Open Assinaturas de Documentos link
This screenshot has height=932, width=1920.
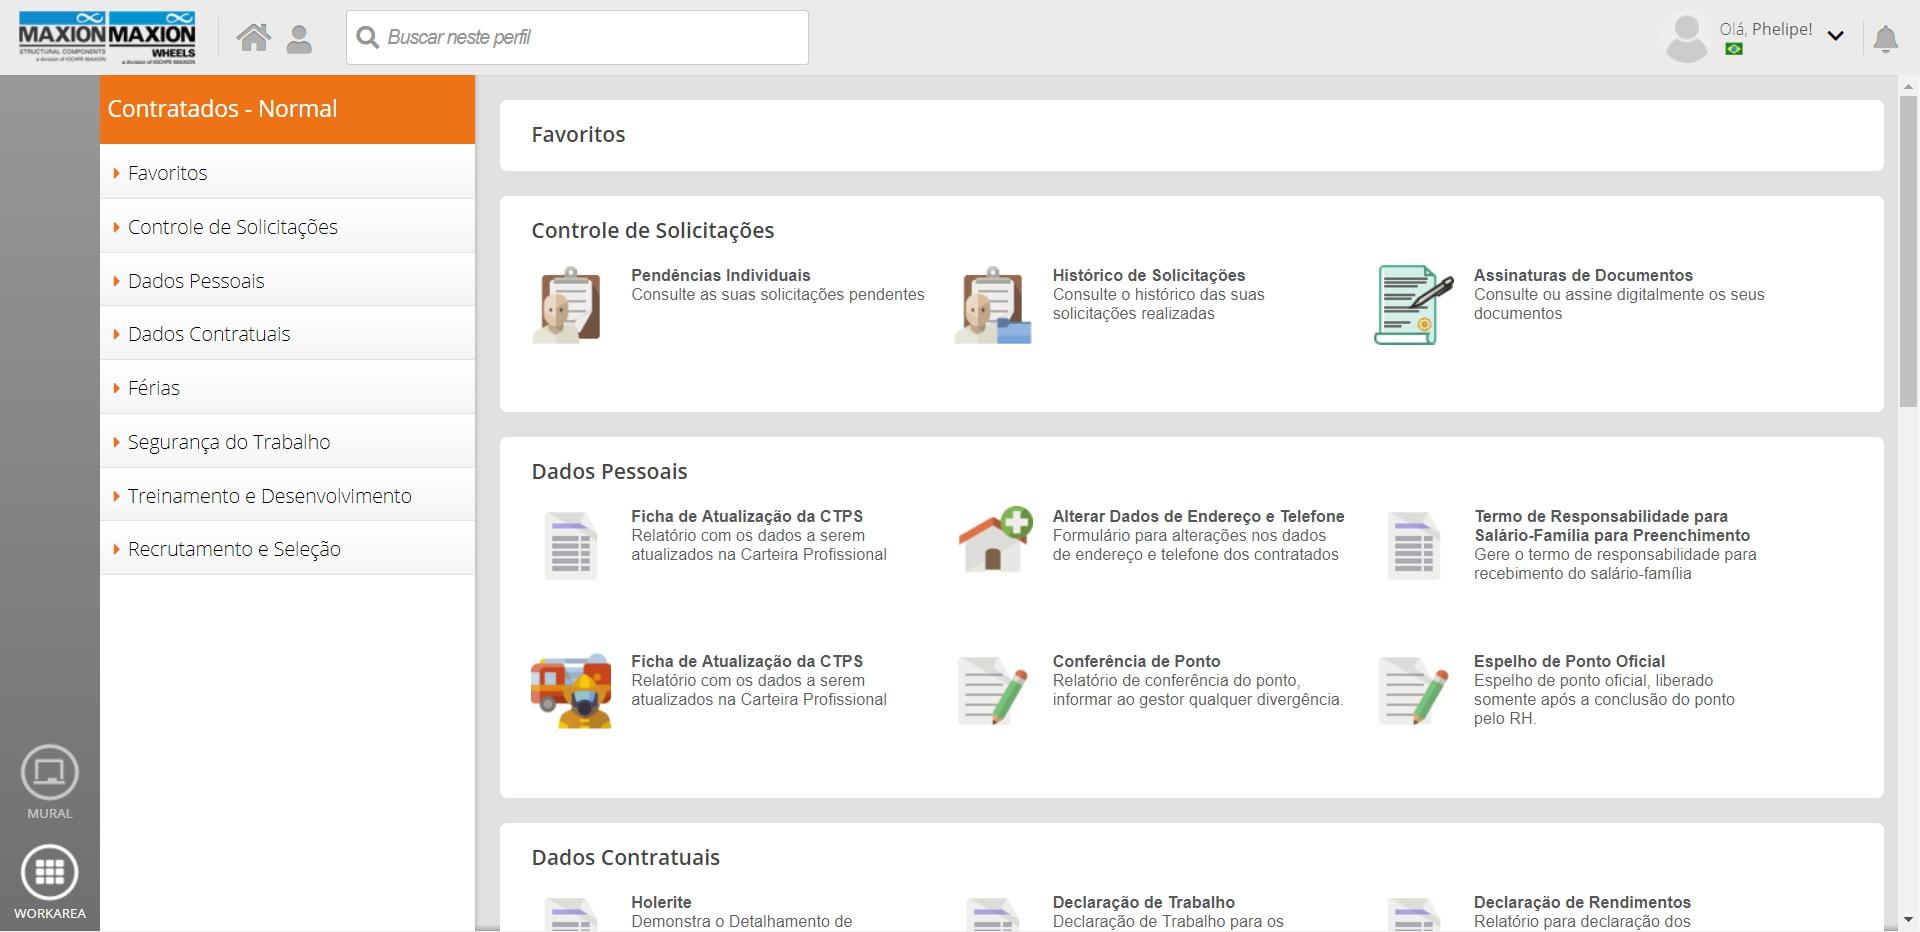[1583, 275]
